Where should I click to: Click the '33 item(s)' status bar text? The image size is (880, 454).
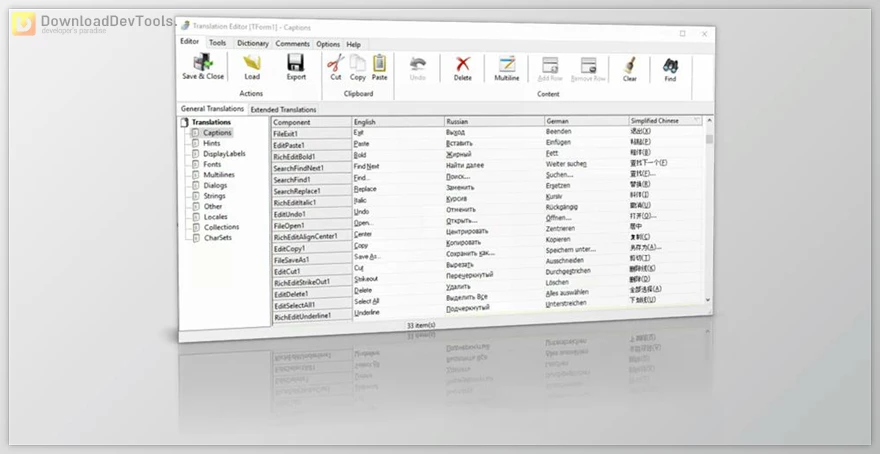[x=421, y=325]
